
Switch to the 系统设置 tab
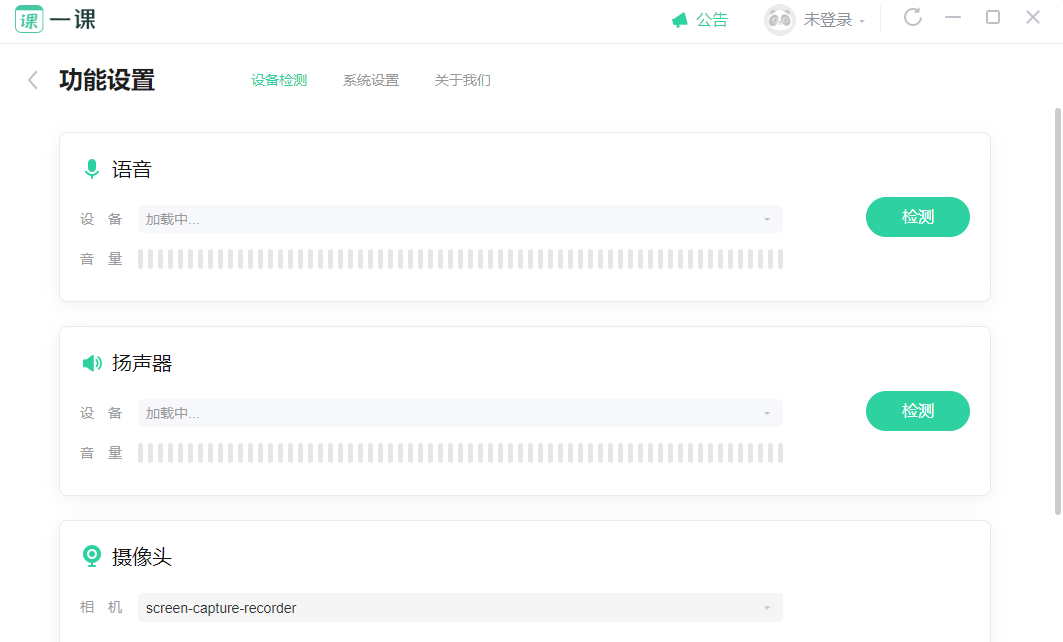pyautogui.click(x=371, y=80)
